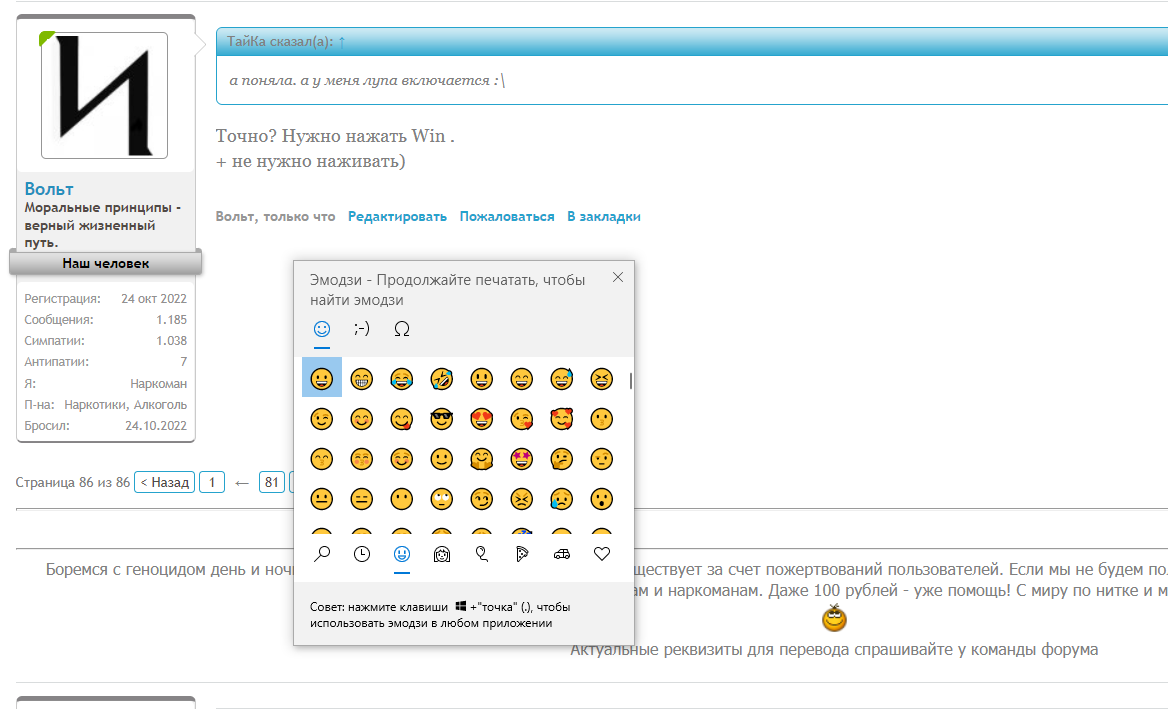1168x709 pixels.
Task: Choose the star-struck emoji
Action: (x=522, y=459)
